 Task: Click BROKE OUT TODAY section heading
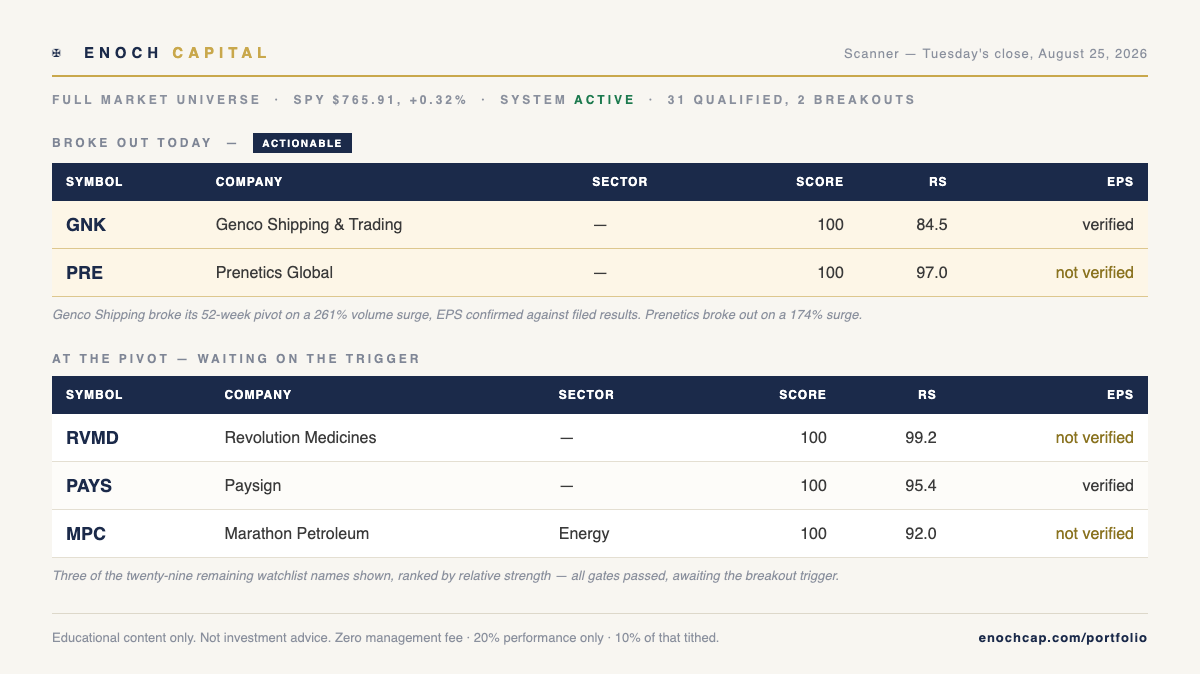[132, 143]
